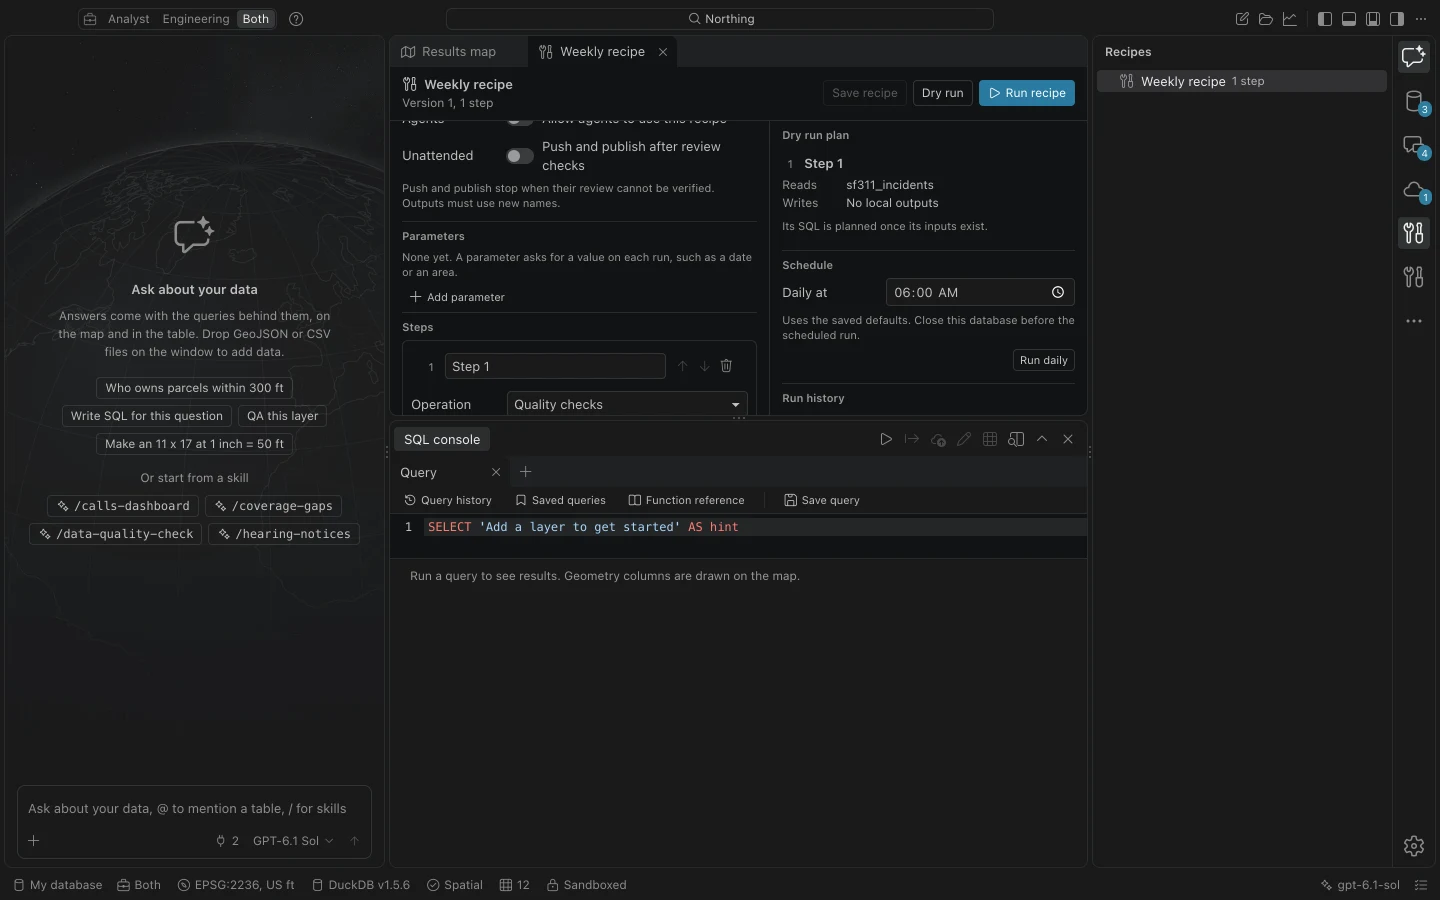The image size is (1440, 900).
Task: Open the time picker clock in Daily at field
Action: 1058,292
